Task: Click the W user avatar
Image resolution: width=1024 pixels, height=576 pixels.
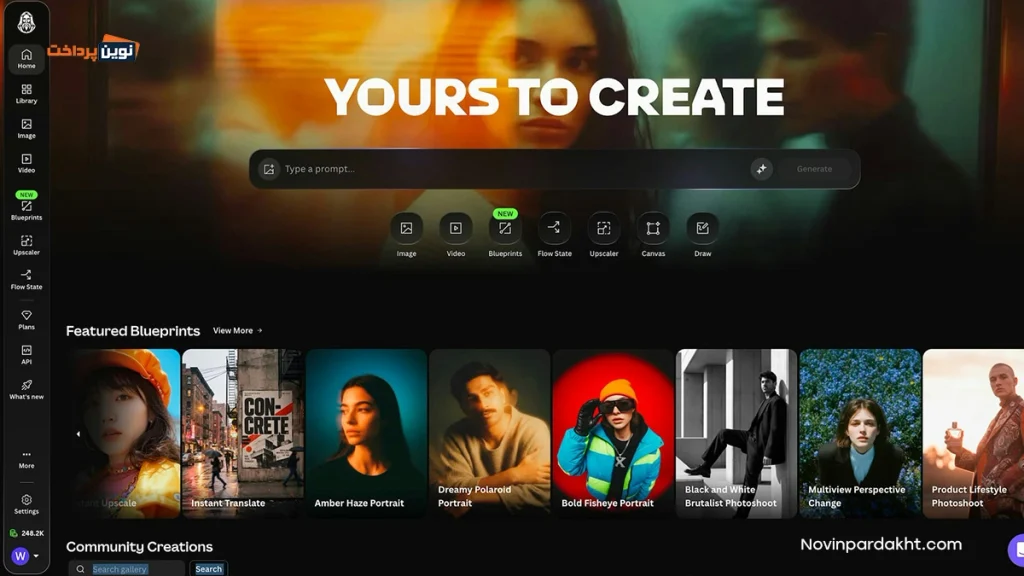Action: coord(20,556)
